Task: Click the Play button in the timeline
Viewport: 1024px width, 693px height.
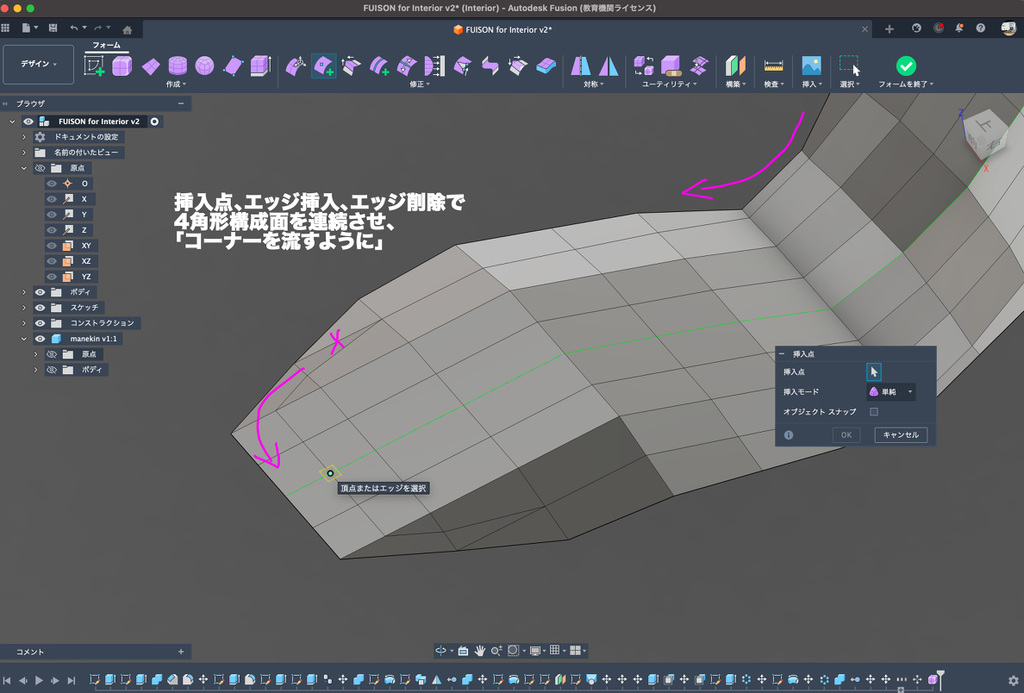Action: click(40, 680)
